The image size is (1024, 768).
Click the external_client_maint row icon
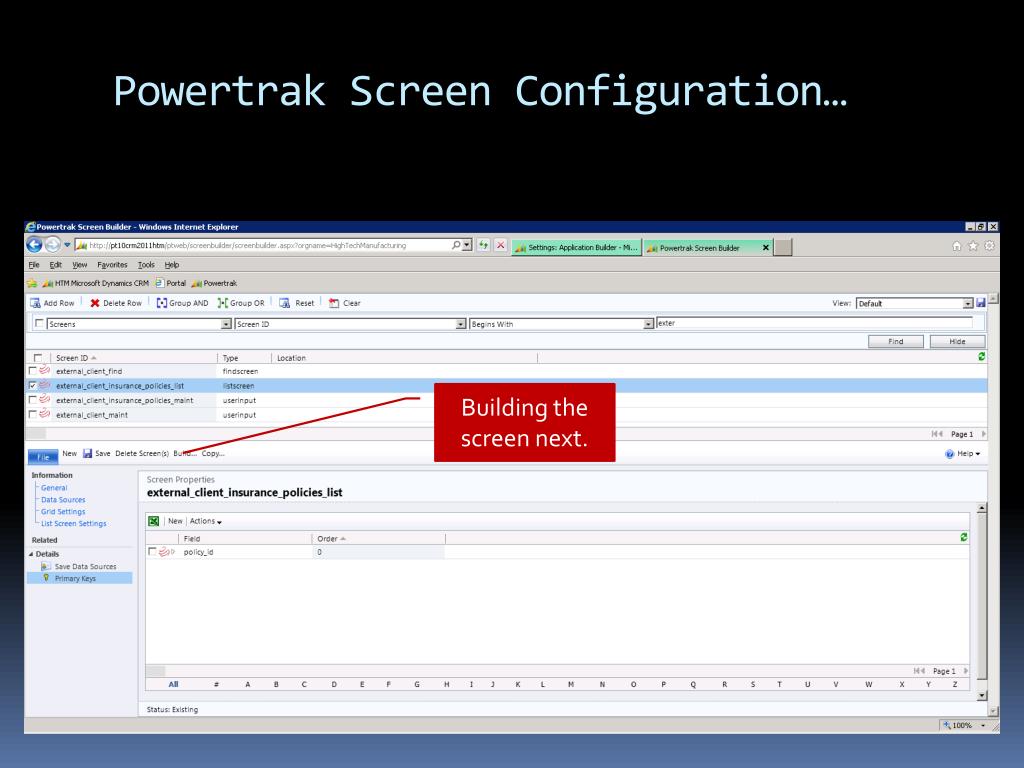pos(44,414)
